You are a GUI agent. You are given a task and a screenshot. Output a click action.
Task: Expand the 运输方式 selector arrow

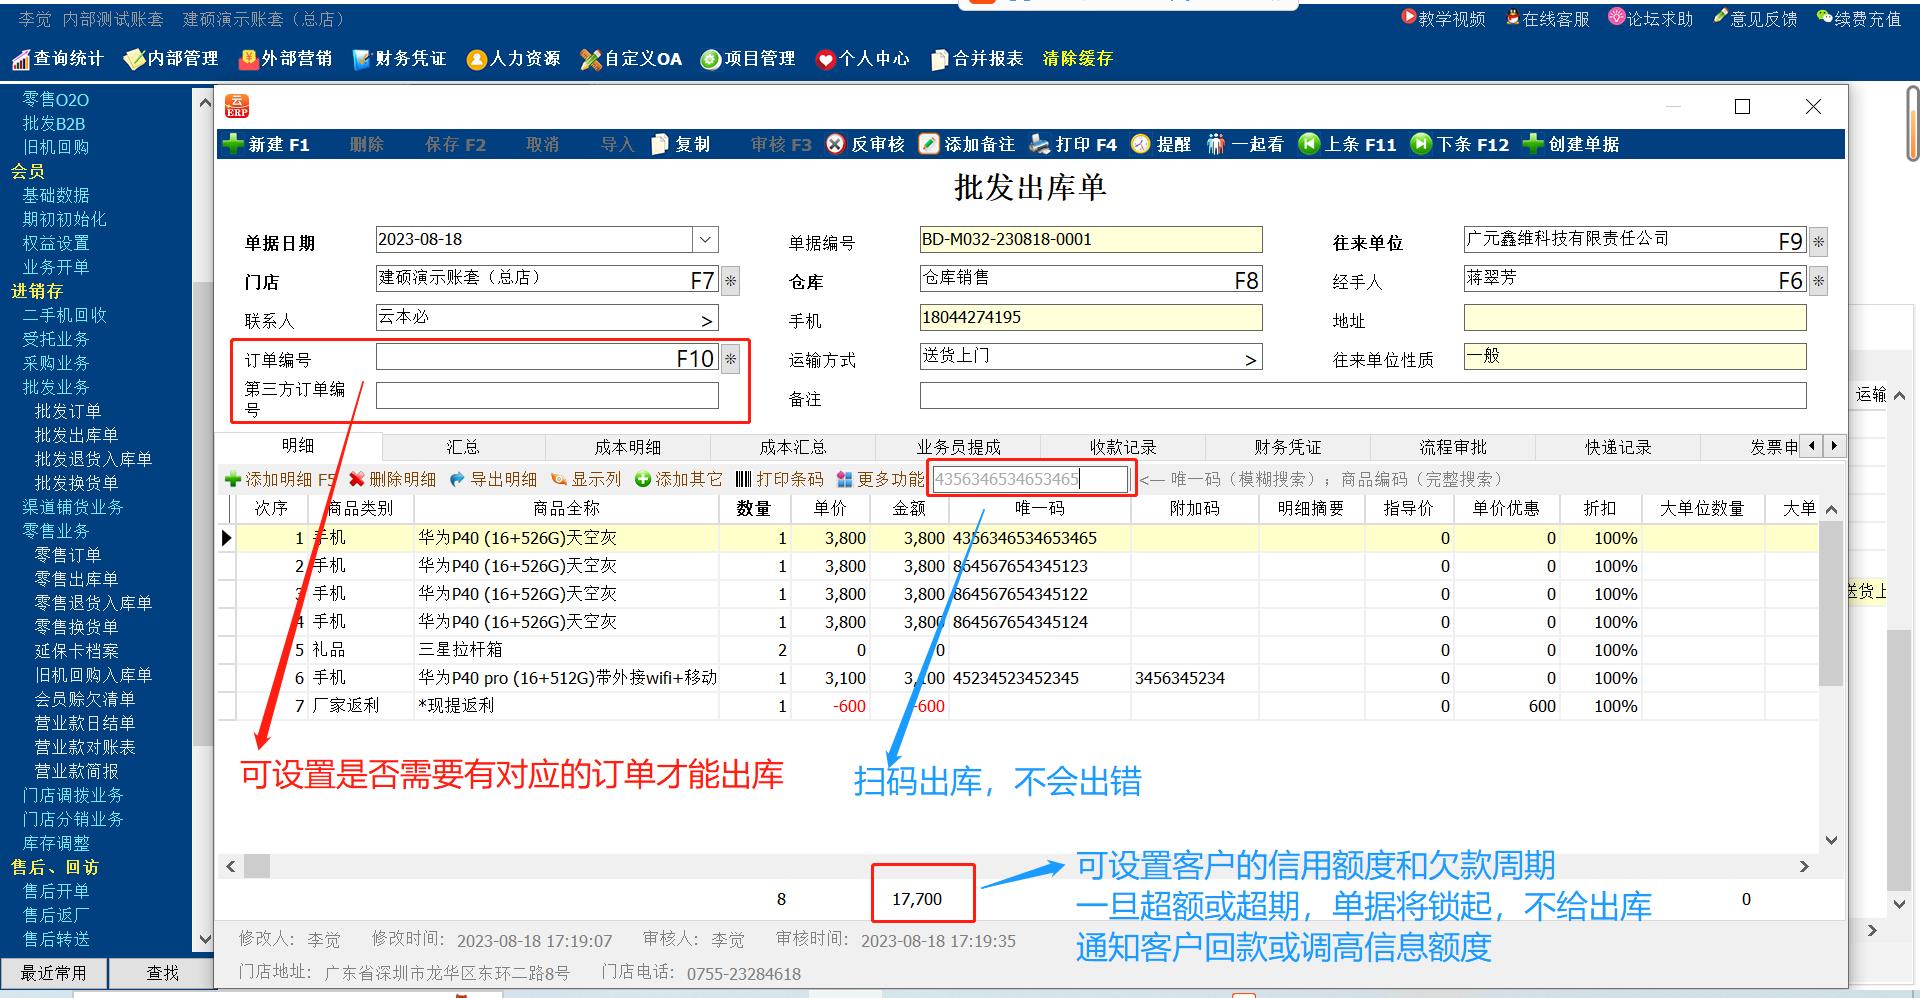click(x=1250, y=360)
